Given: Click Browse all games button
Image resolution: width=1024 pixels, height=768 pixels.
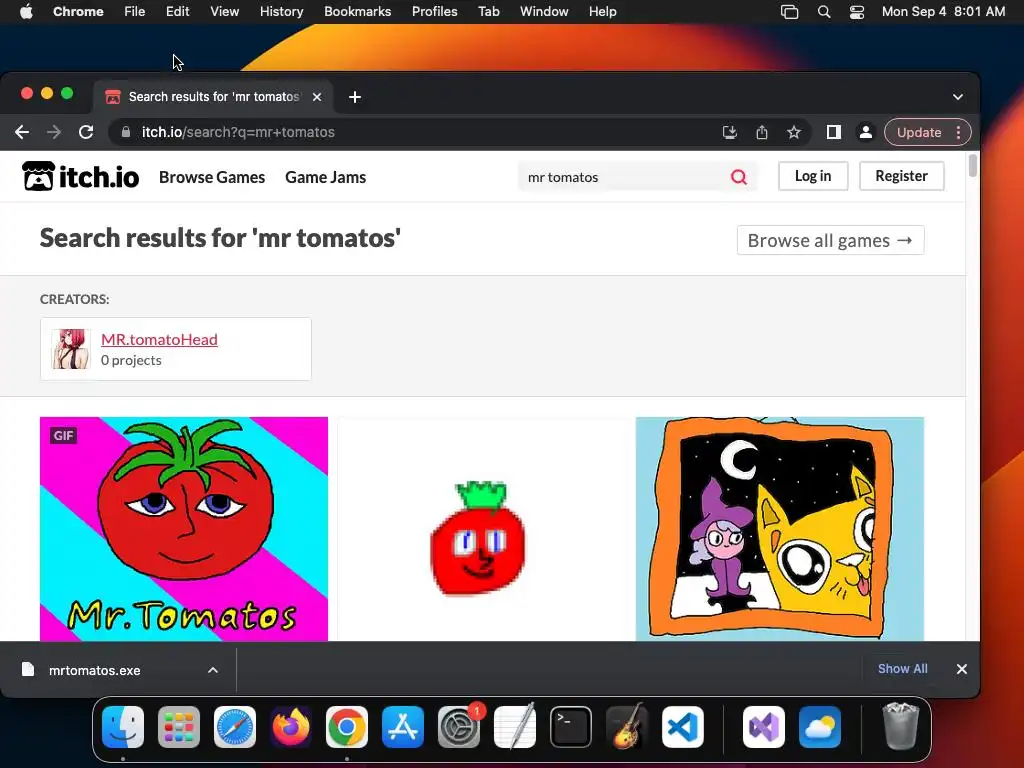Looking at the screenshot, I should [831, 240].
